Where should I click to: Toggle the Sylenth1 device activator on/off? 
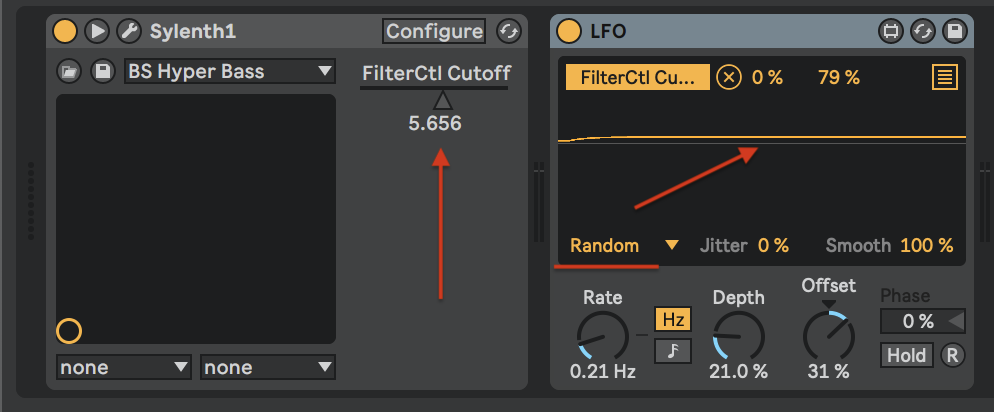[65, 31]
